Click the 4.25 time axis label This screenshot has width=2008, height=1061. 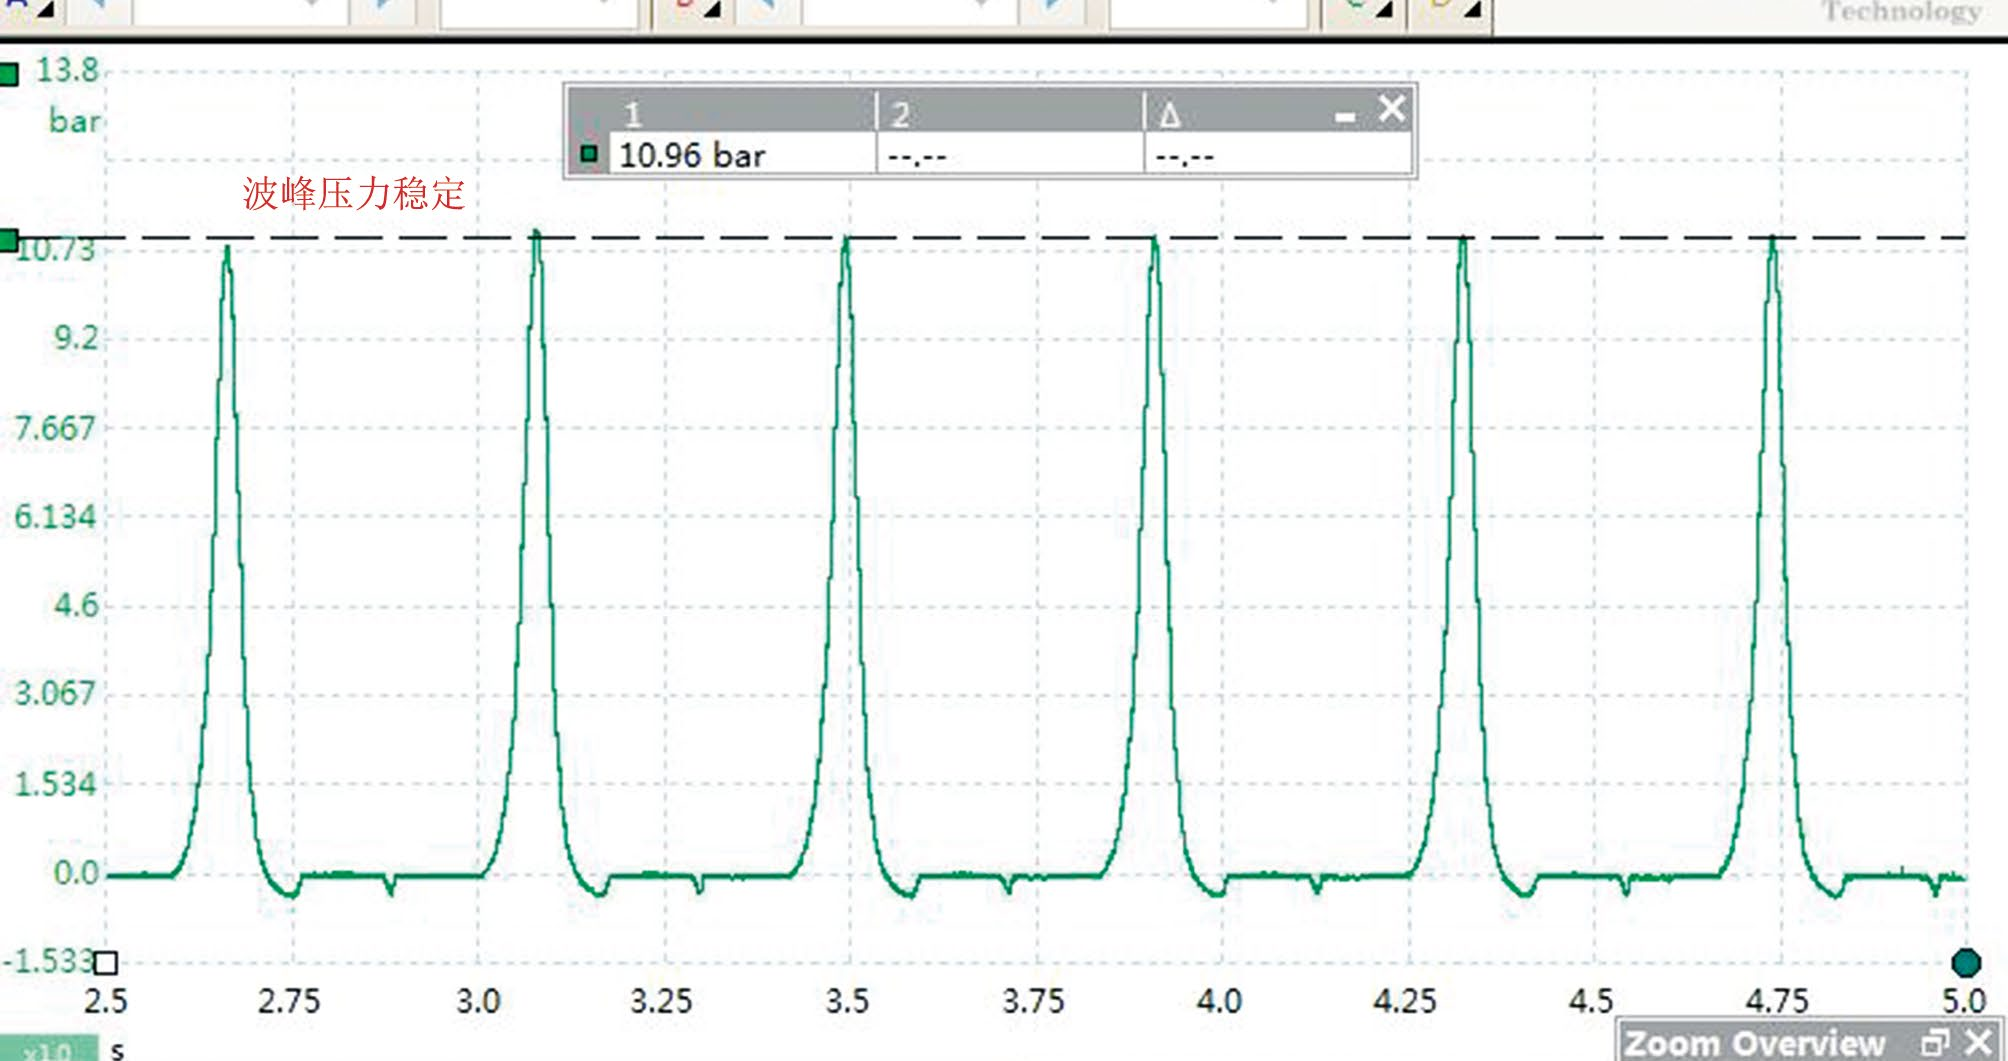[1405, 1001]
